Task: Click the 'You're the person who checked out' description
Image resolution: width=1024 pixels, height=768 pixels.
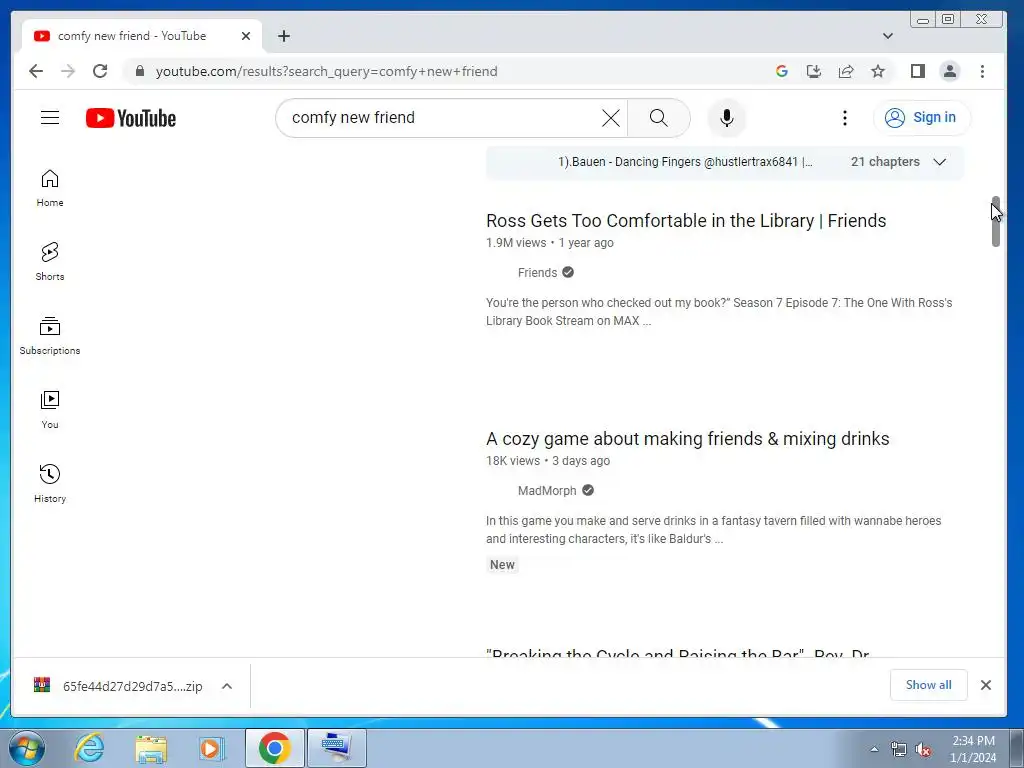Action: [719, 312]
